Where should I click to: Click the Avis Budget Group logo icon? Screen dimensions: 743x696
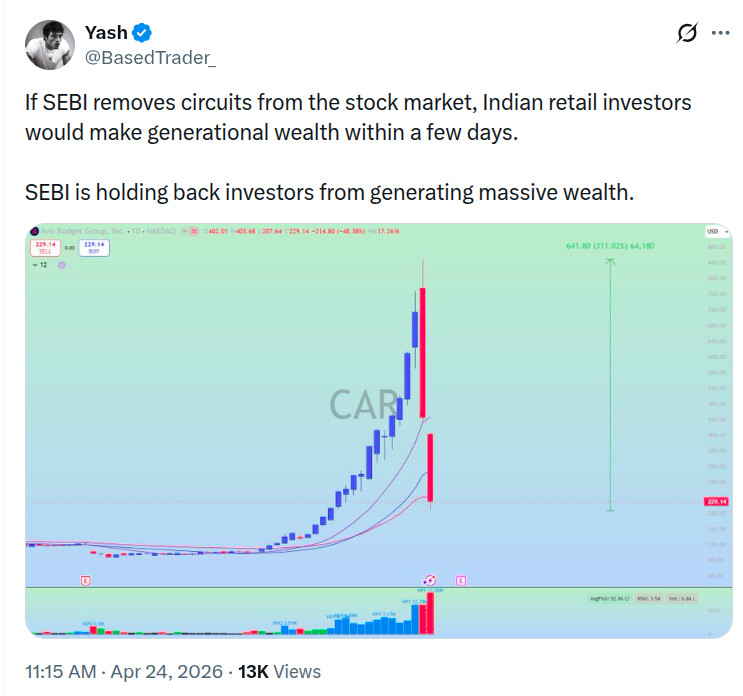(x=33, y=232)
